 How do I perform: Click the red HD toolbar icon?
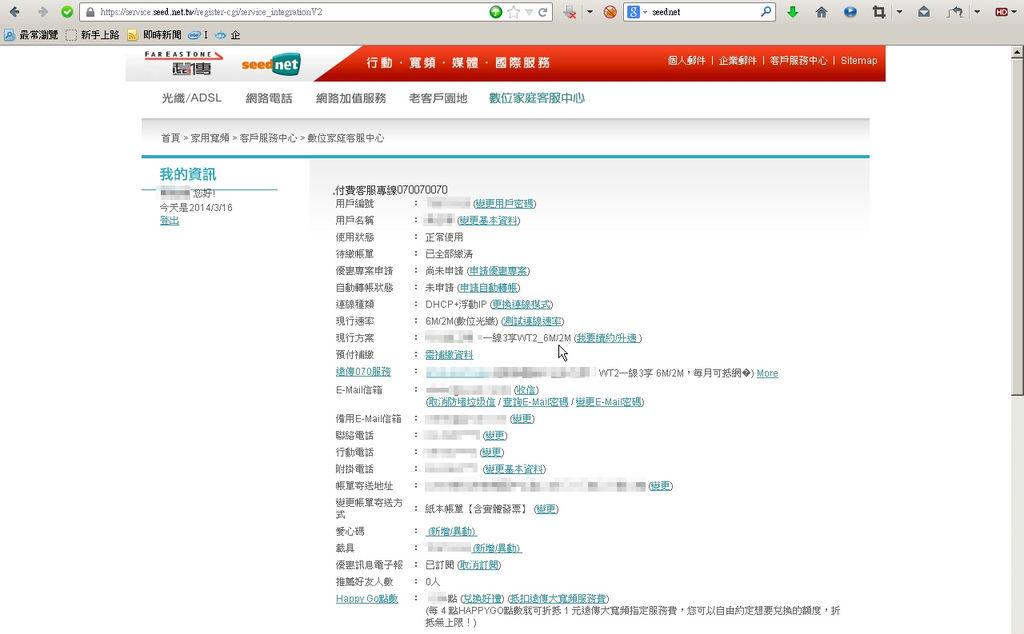1001,12
